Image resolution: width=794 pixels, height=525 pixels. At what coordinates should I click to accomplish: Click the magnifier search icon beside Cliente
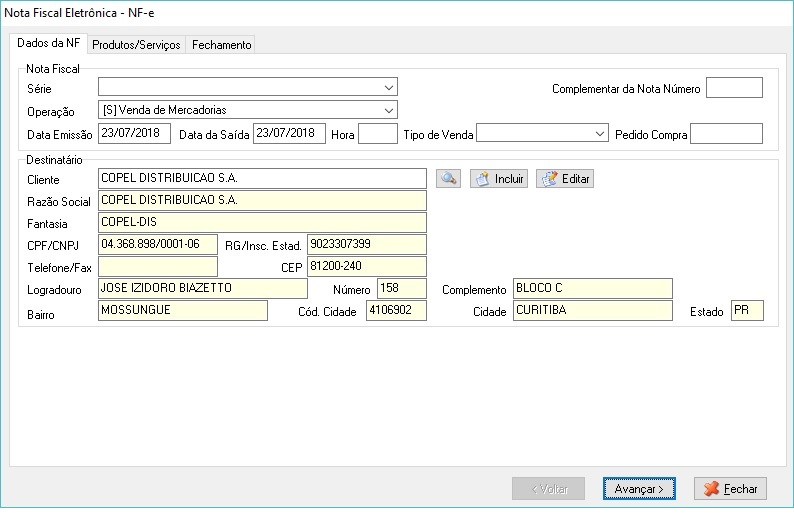click(448, 179)
